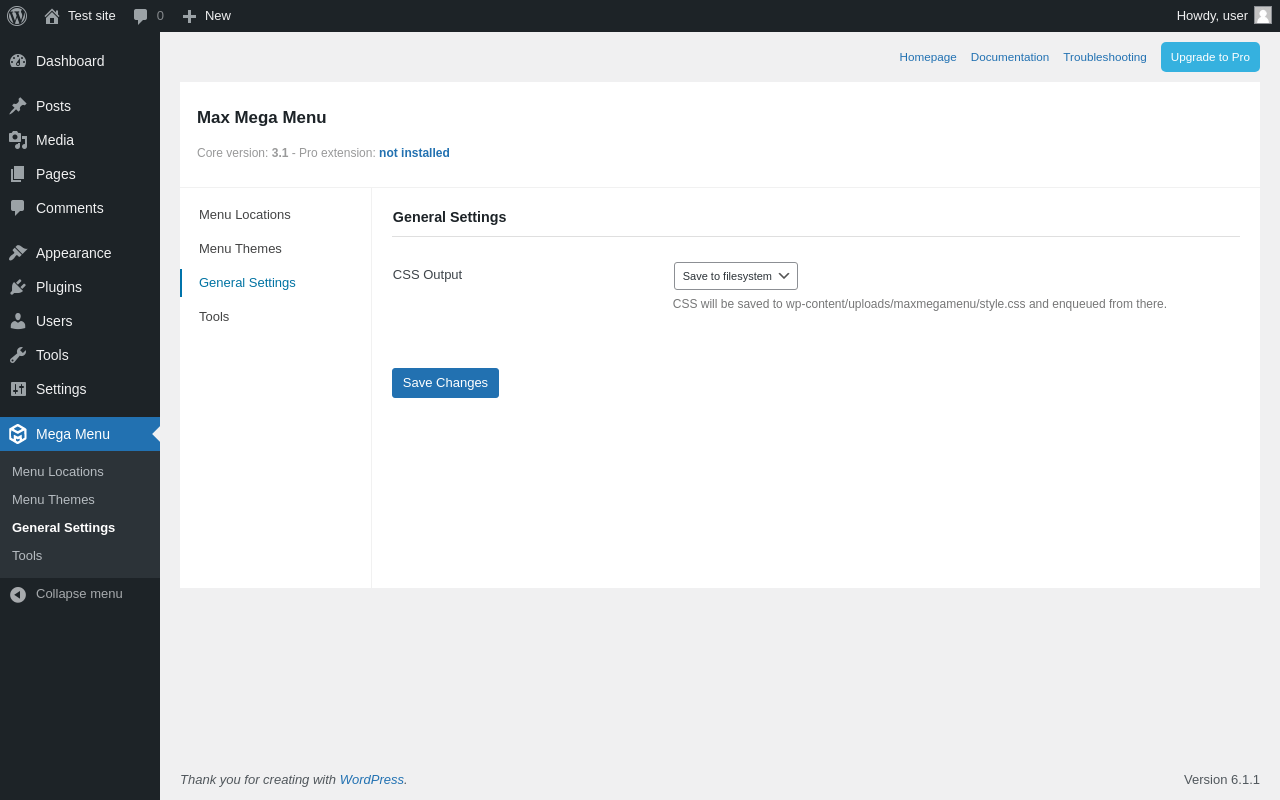
Task: Select Pages in the admin sidebar
Action: click(x=80, y=174)
